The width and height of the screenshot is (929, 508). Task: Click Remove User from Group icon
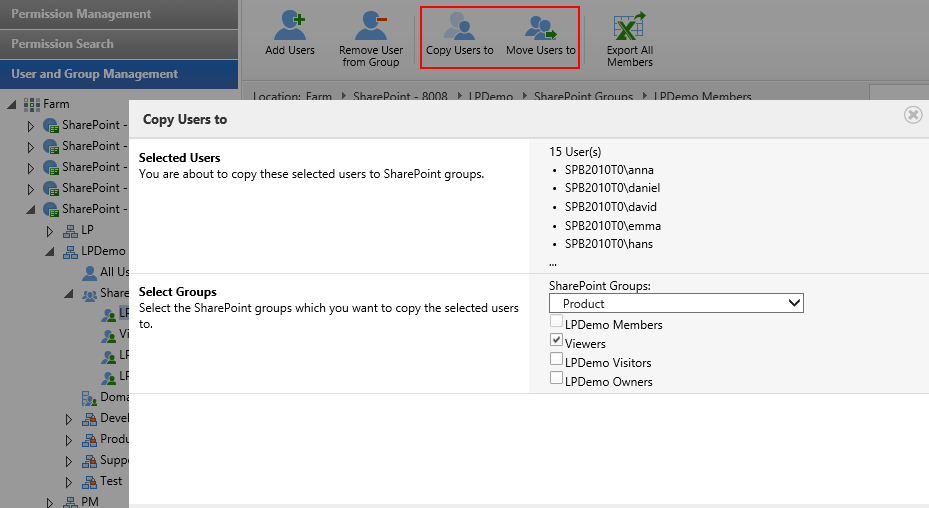[x=370, y=26]
